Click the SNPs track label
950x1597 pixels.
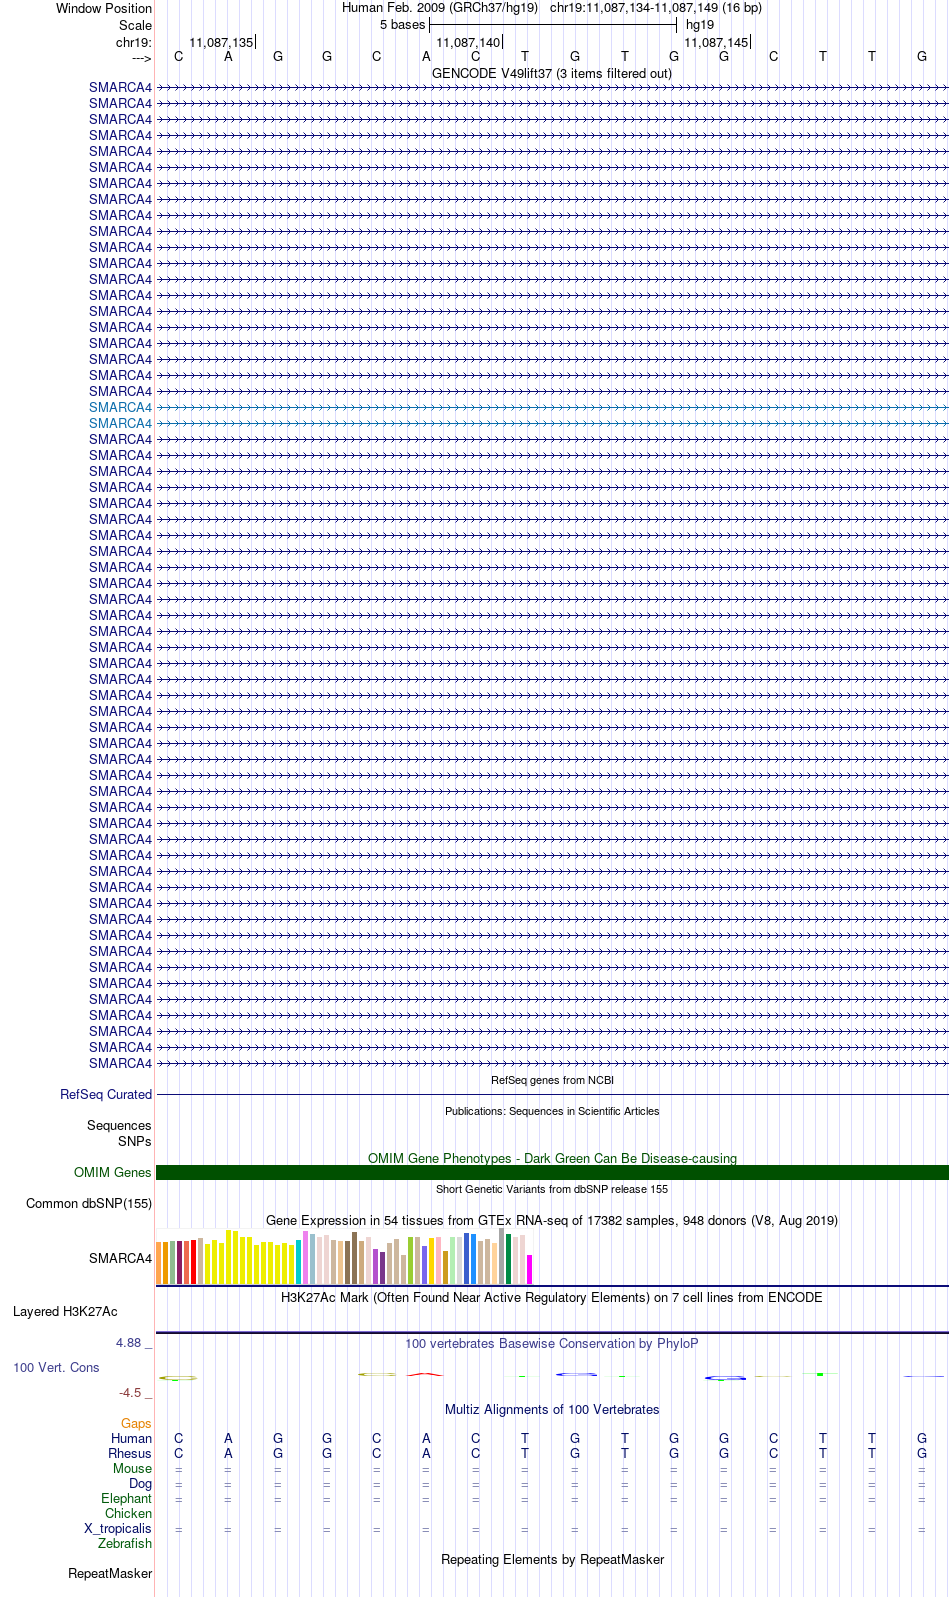pyautogui.click(x=135, y=1141)
